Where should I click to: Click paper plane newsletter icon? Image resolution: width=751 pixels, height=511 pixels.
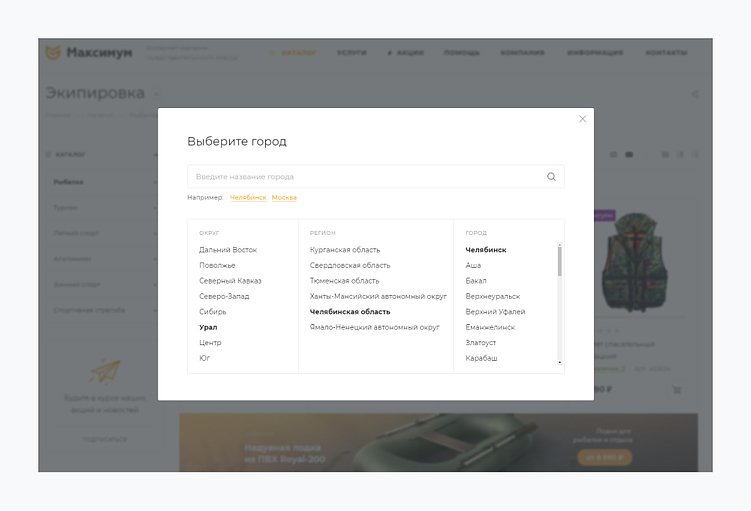pos(104,371)
